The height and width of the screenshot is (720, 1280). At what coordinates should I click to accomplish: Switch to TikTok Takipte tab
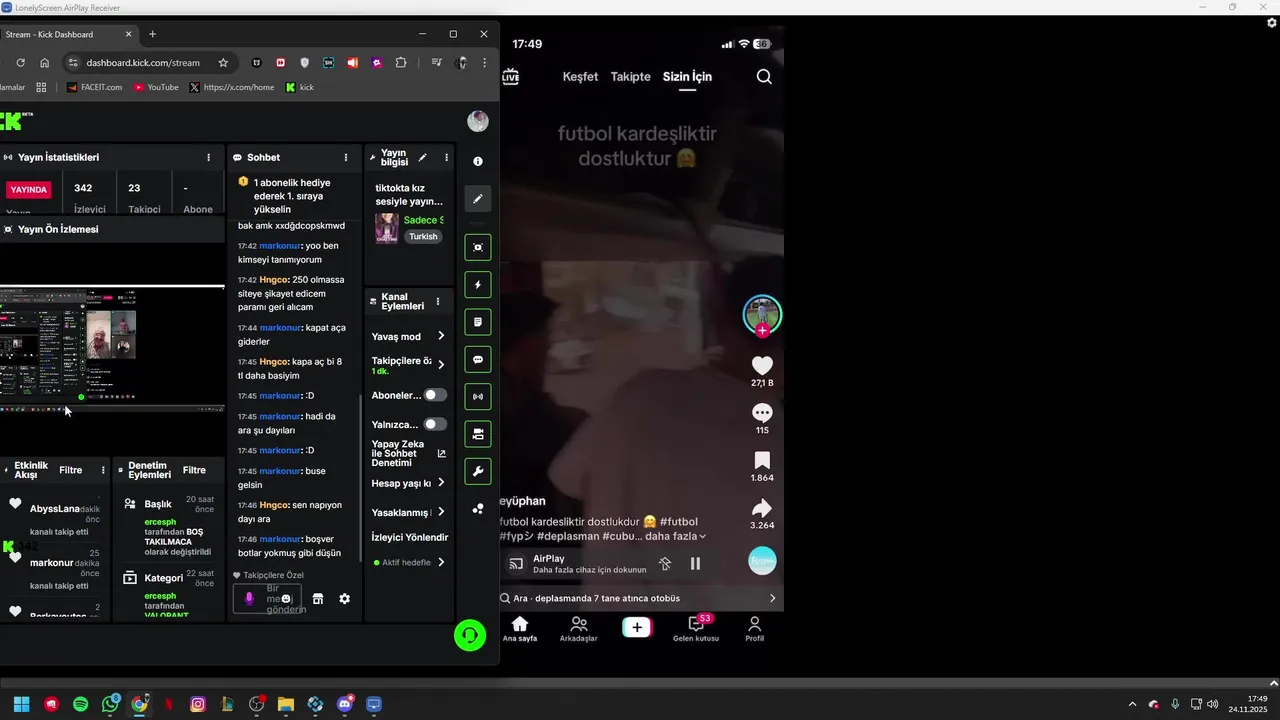point(630,77)
